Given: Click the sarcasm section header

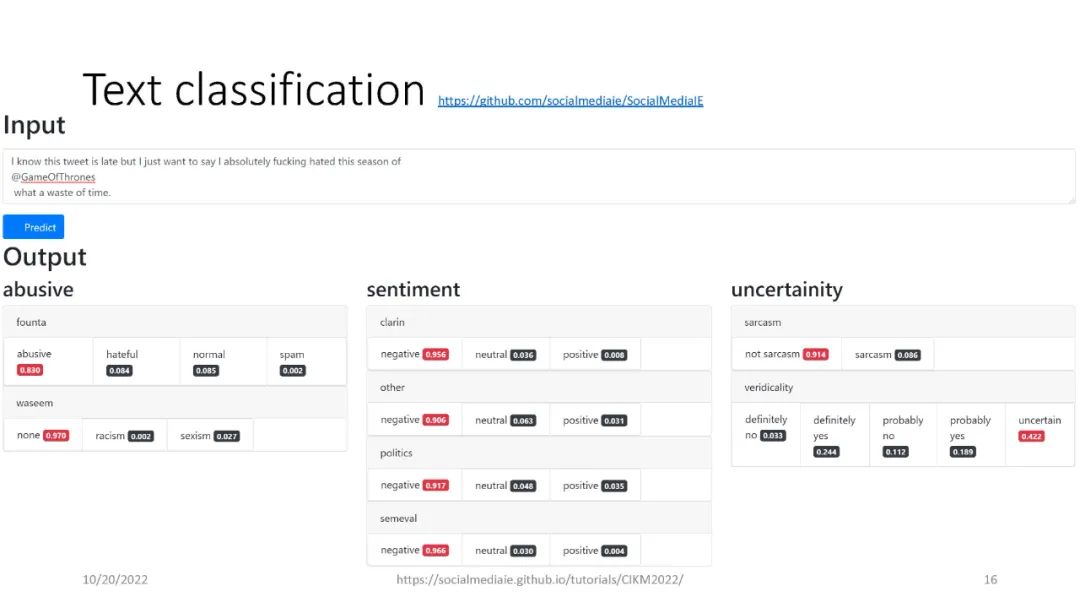Looking at the screenshot, I should (903, 323).
